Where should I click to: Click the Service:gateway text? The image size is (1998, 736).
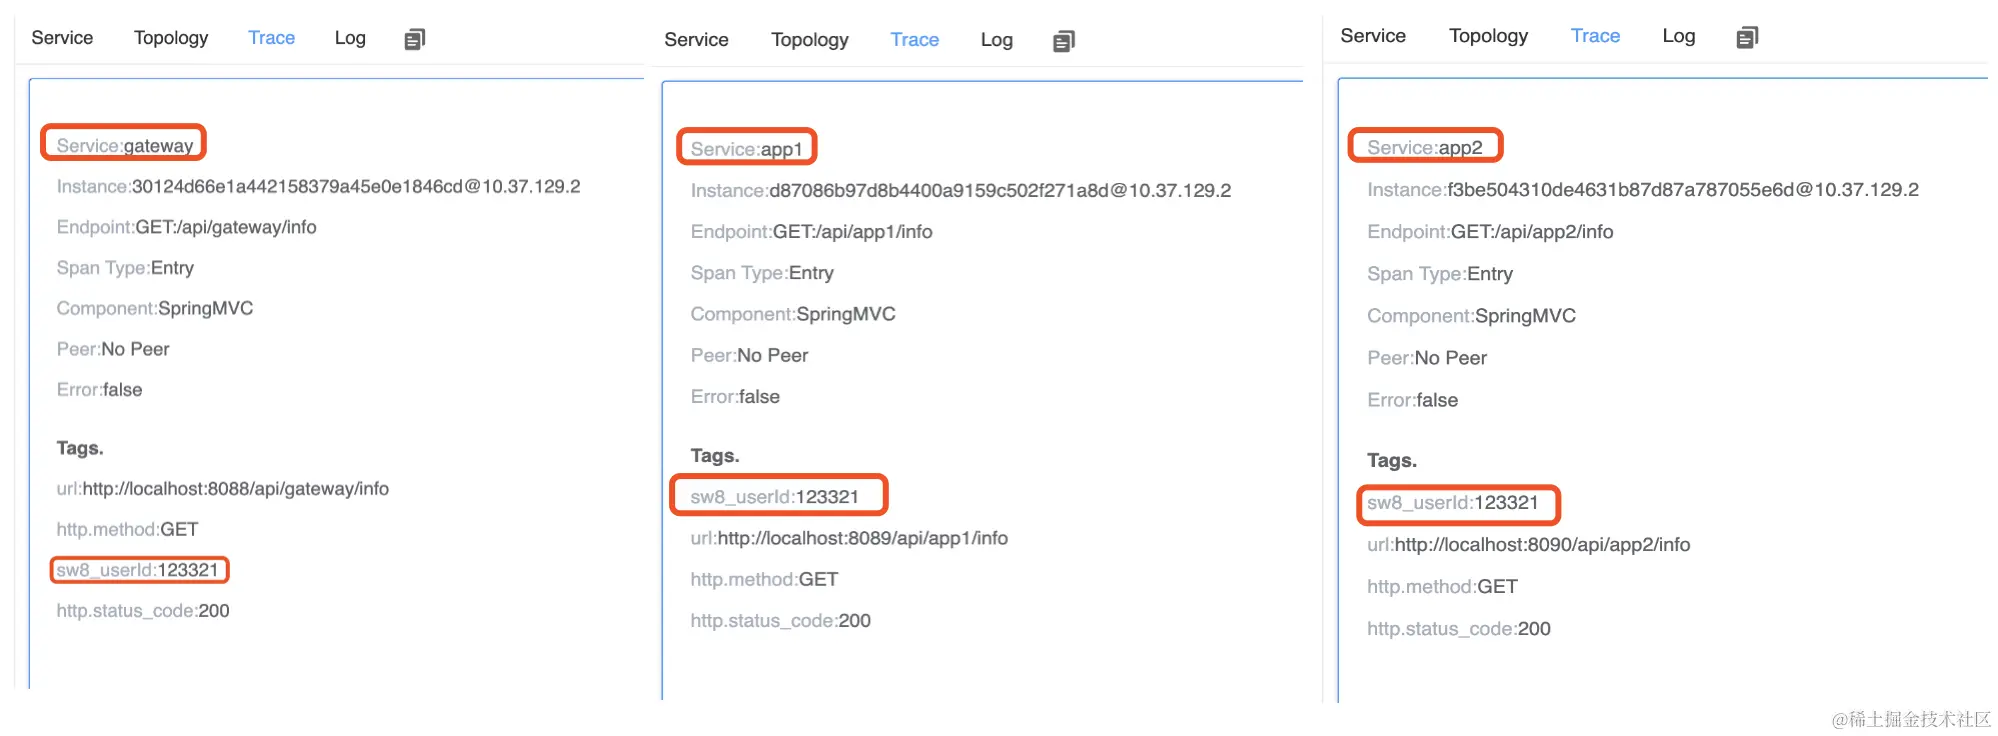[125, 146]
